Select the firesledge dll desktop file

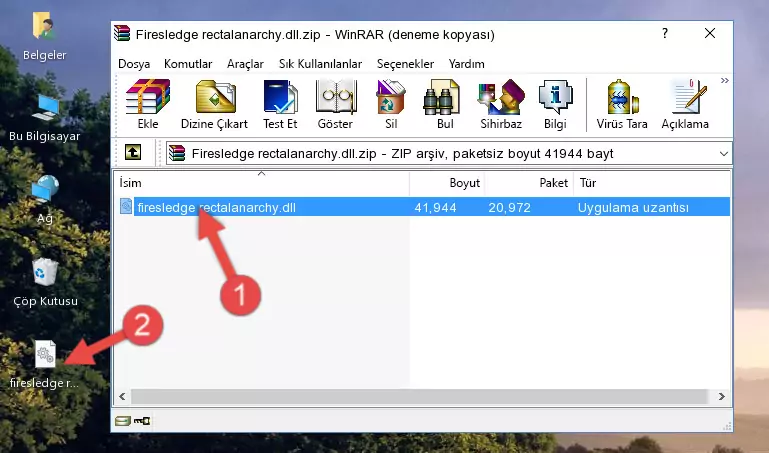coord(45,365)
